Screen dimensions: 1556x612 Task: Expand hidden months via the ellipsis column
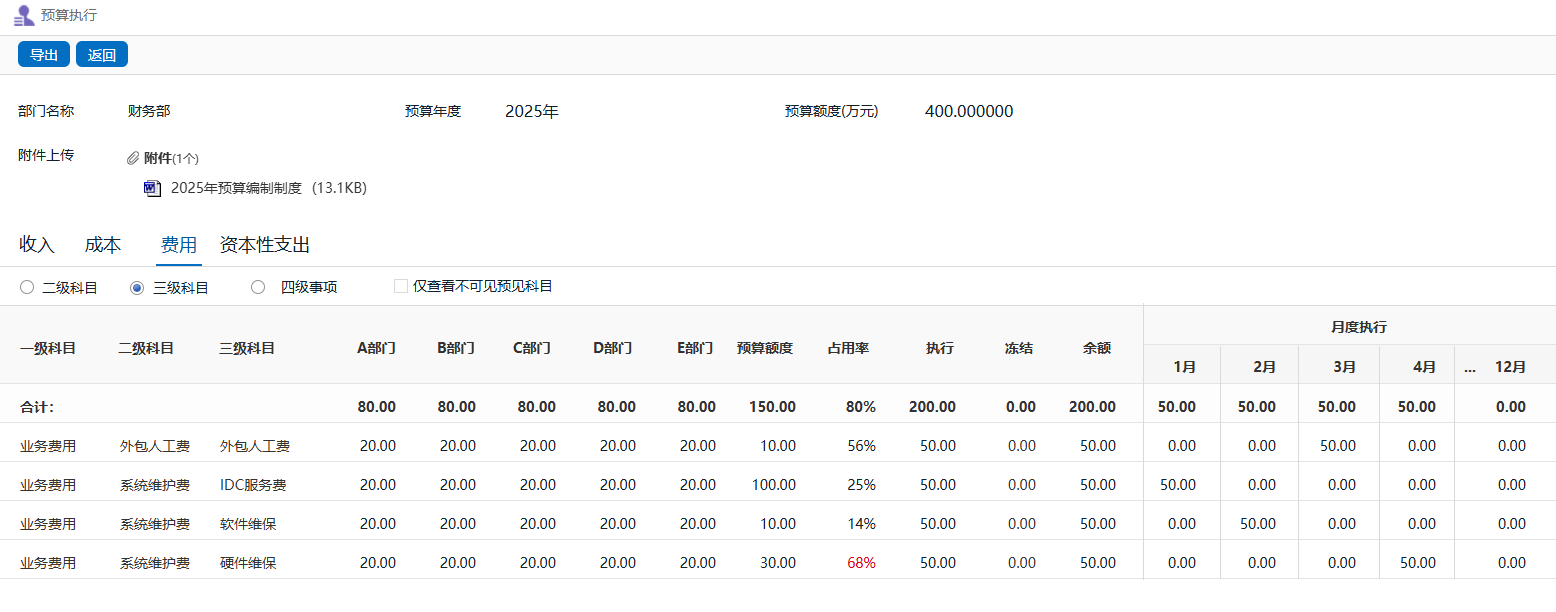coord(1469,367)
